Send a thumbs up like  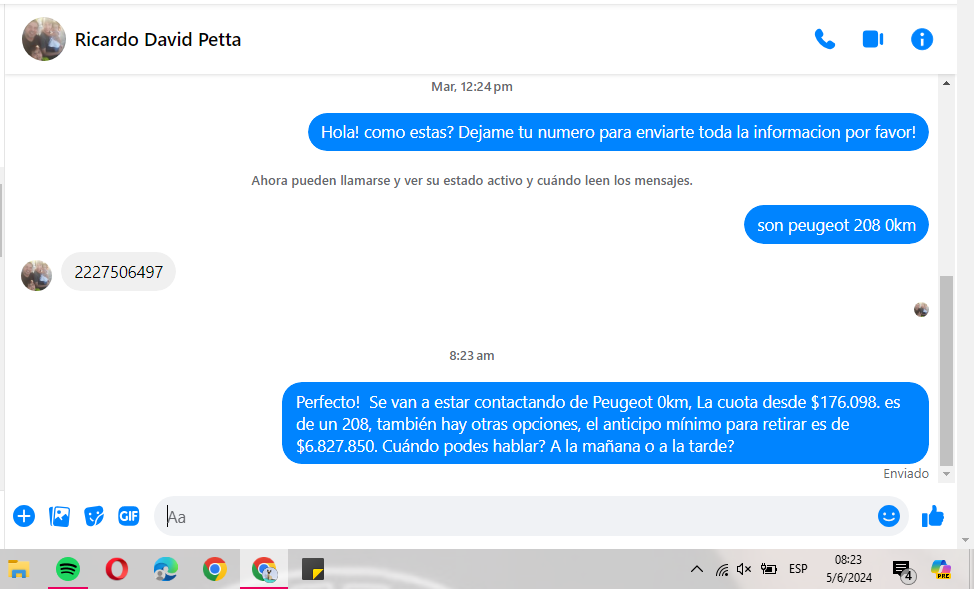(x=933, y=516)
